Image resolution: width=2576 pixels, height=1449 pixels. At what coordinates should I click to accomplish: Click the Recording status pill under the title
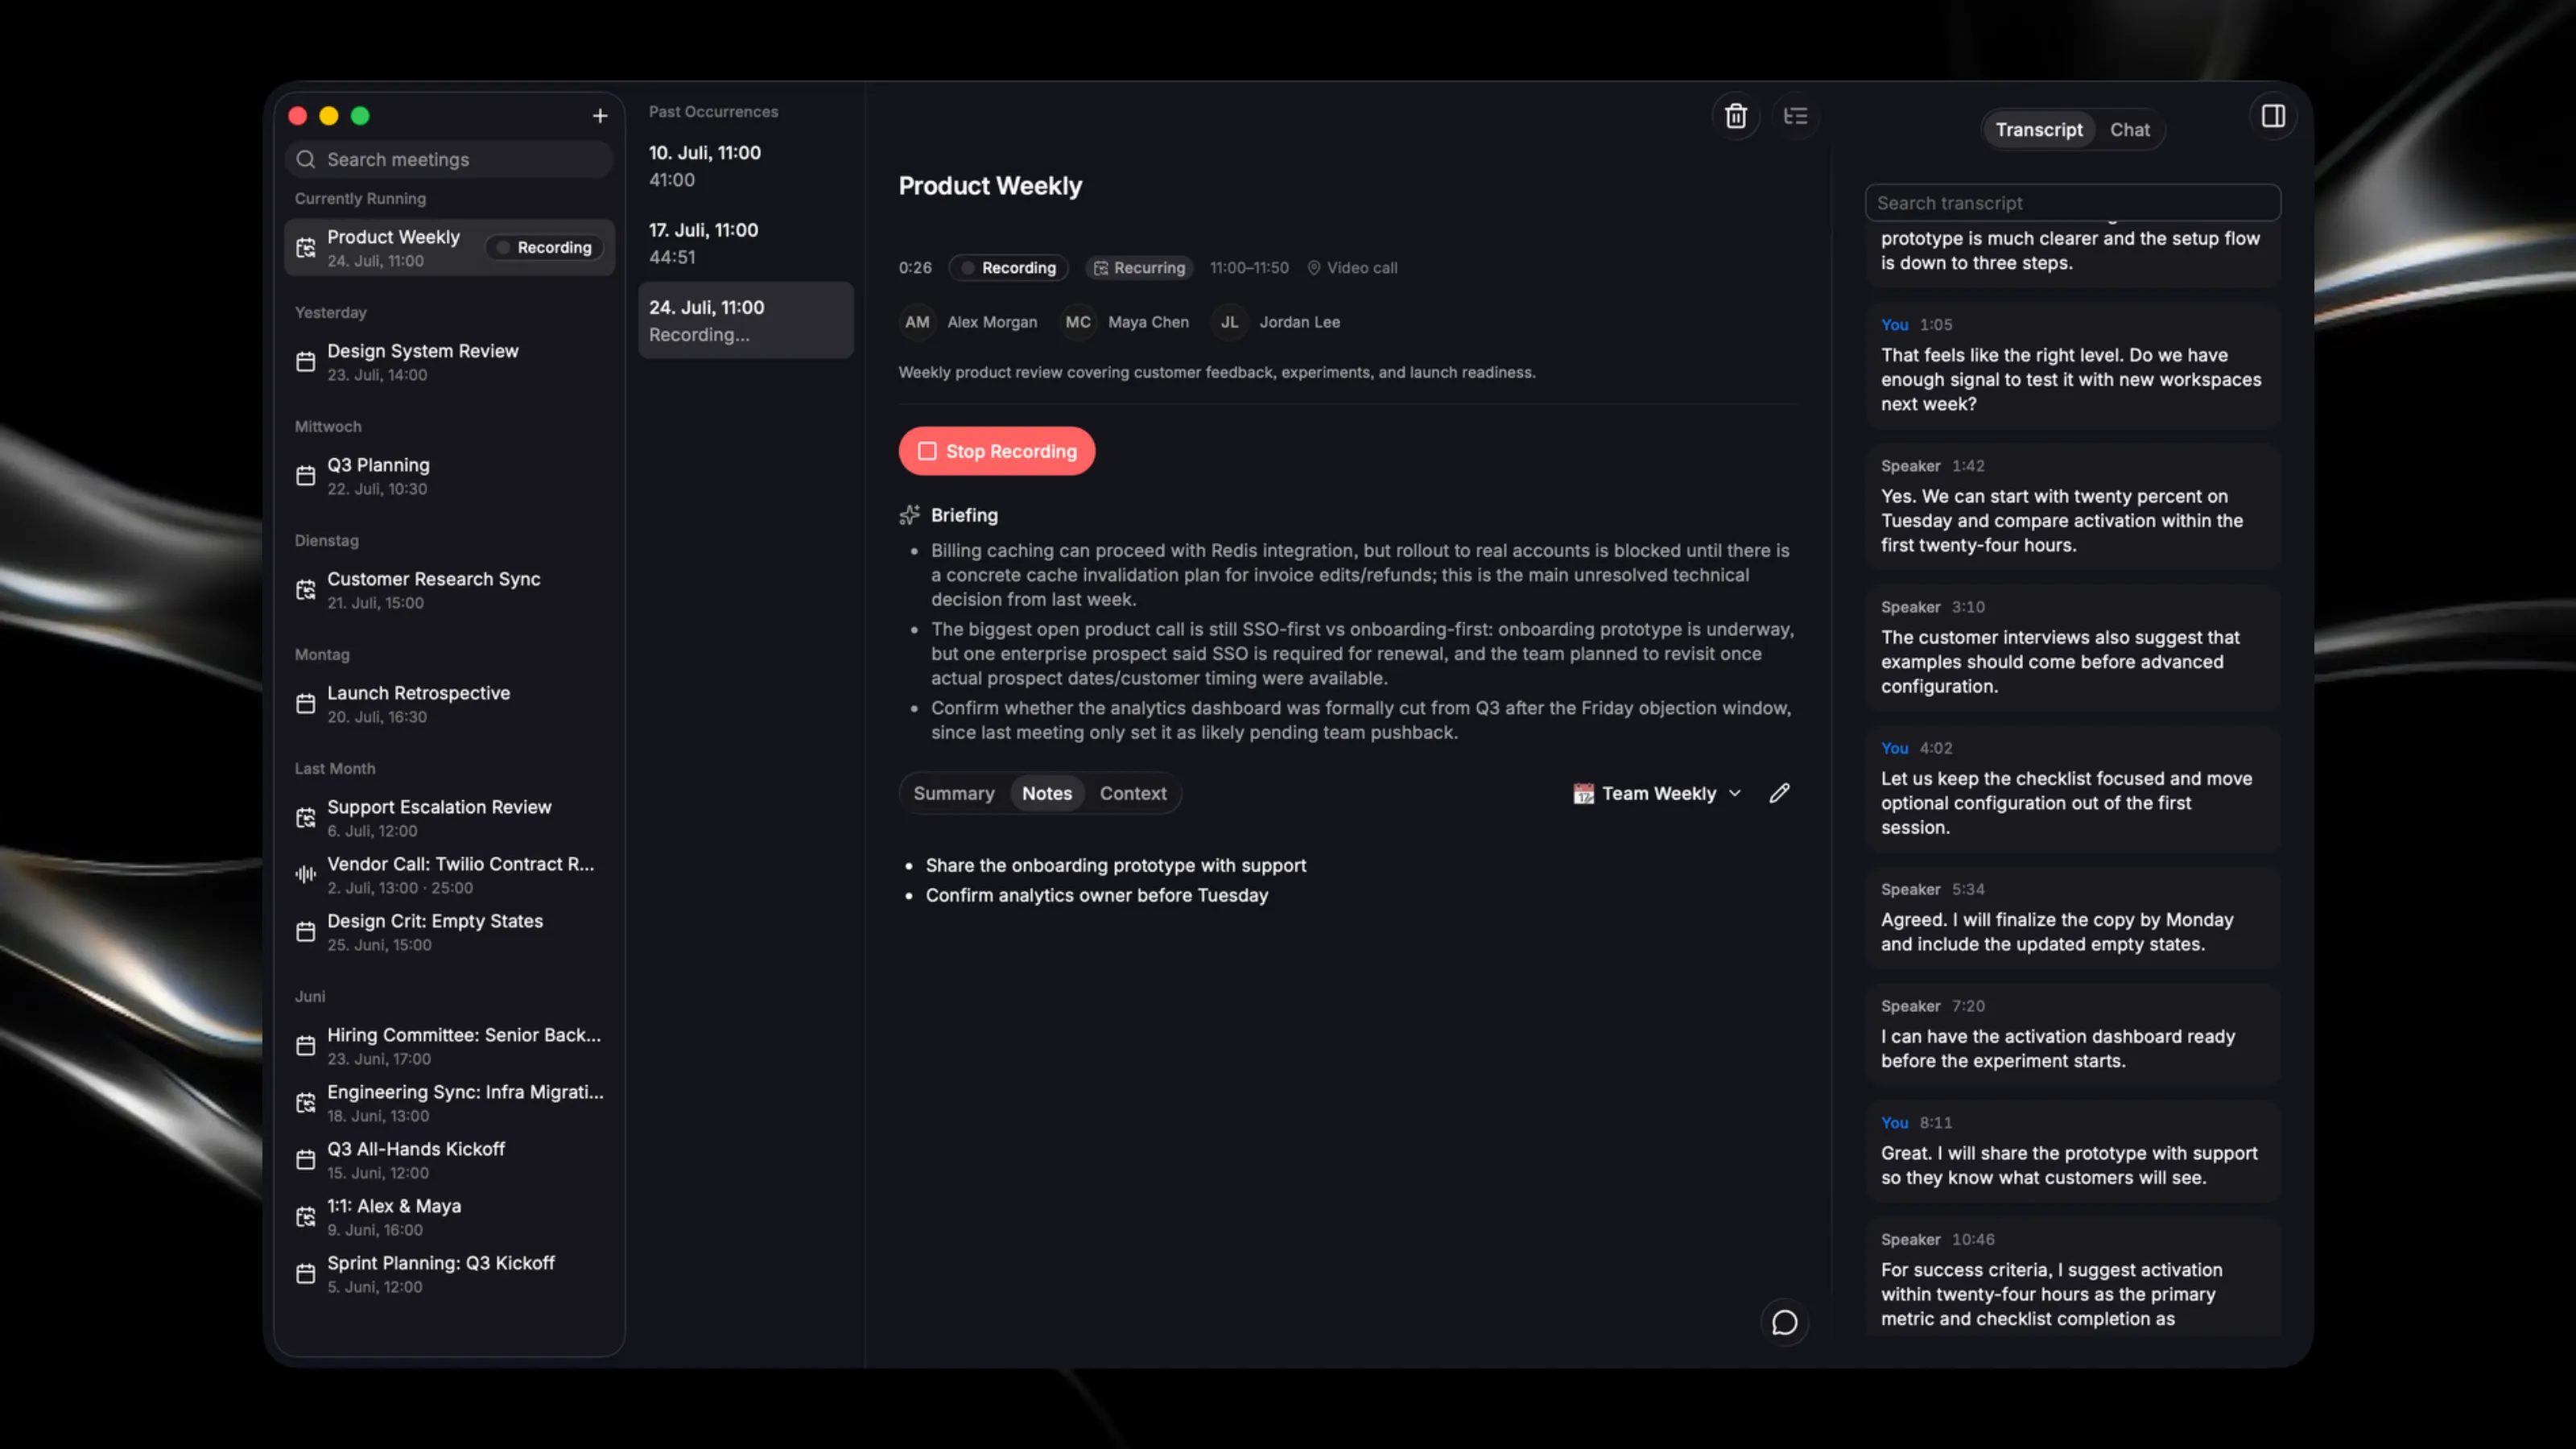tap(1008, 268)
